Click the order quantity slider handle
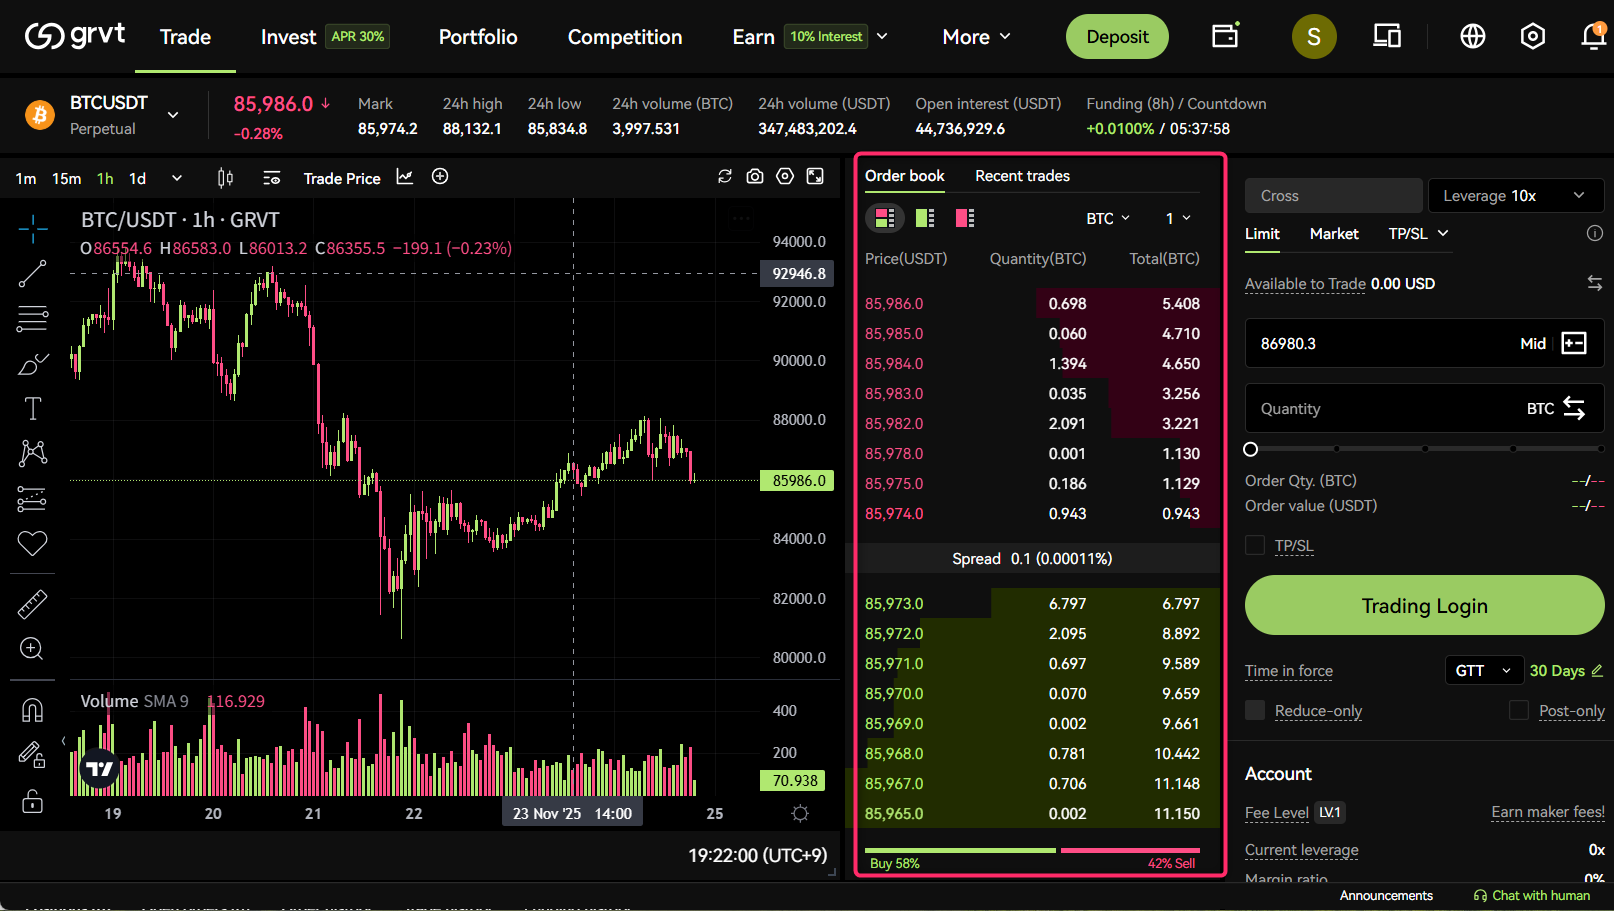Screen dimensions: 1614x911 pyautogui.click(x=1251, y=449)
